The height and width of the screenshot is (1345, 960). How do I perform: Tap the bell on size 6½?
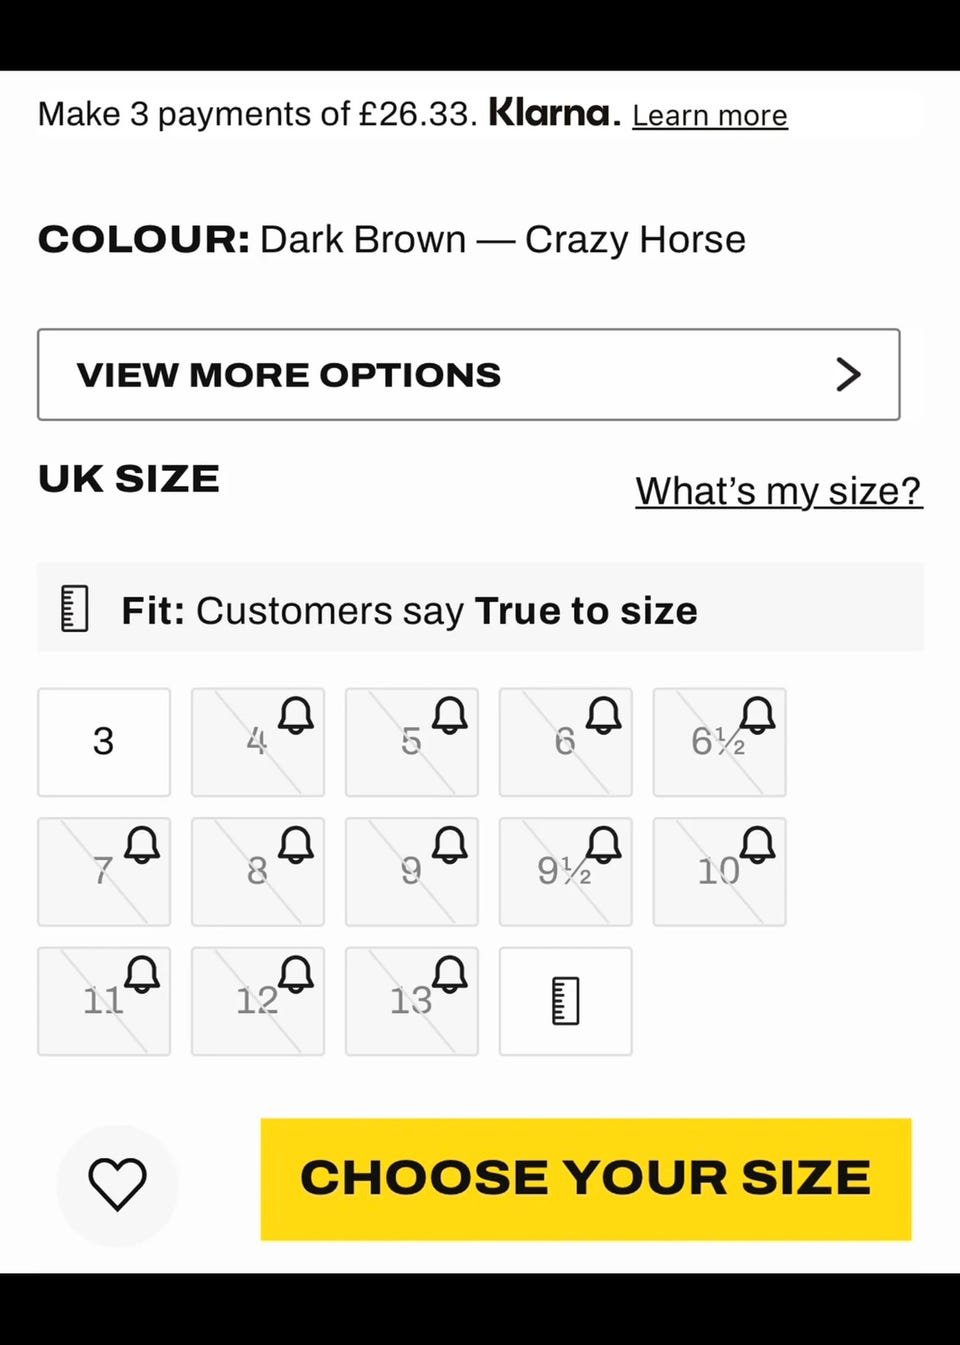click(758, 716)
